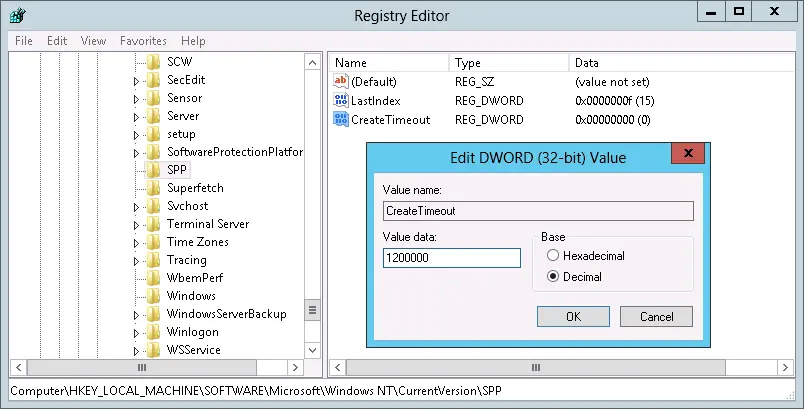Click the Server folder icon
This screenshot has width=804, height=409.
coord(153,116)
